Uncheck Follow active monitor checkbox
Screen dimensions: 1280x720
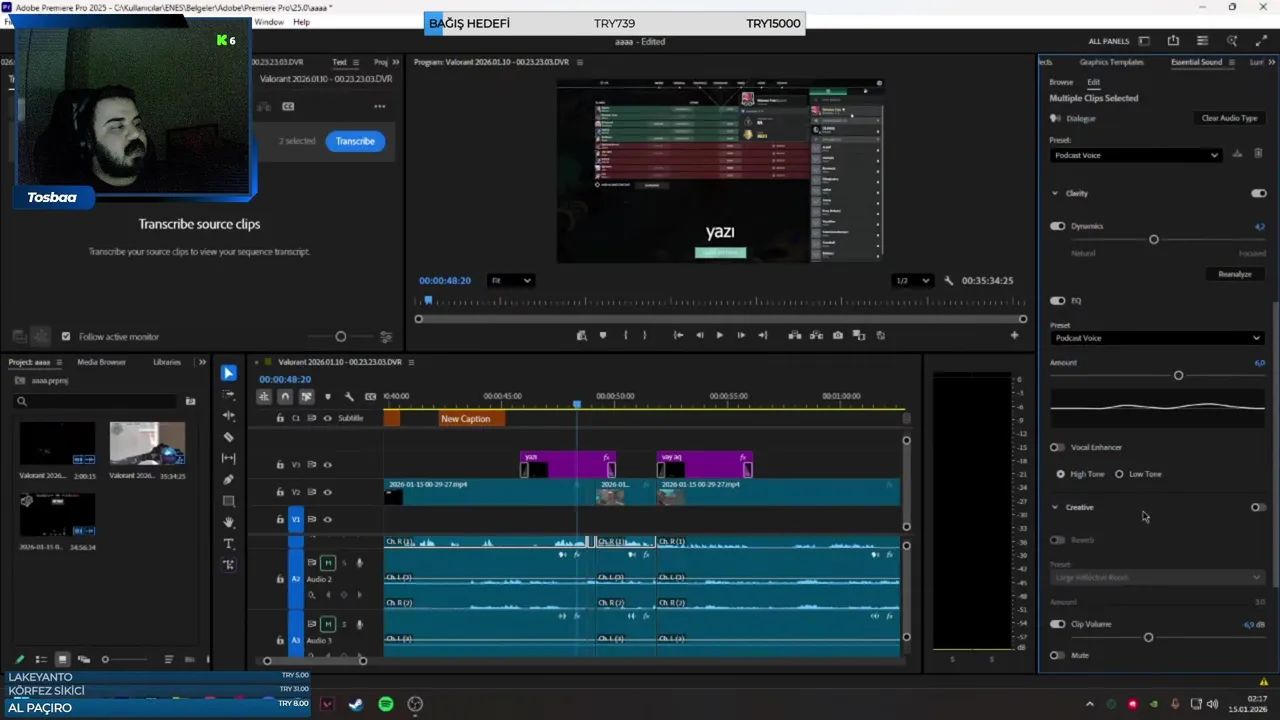coord(66,337)
